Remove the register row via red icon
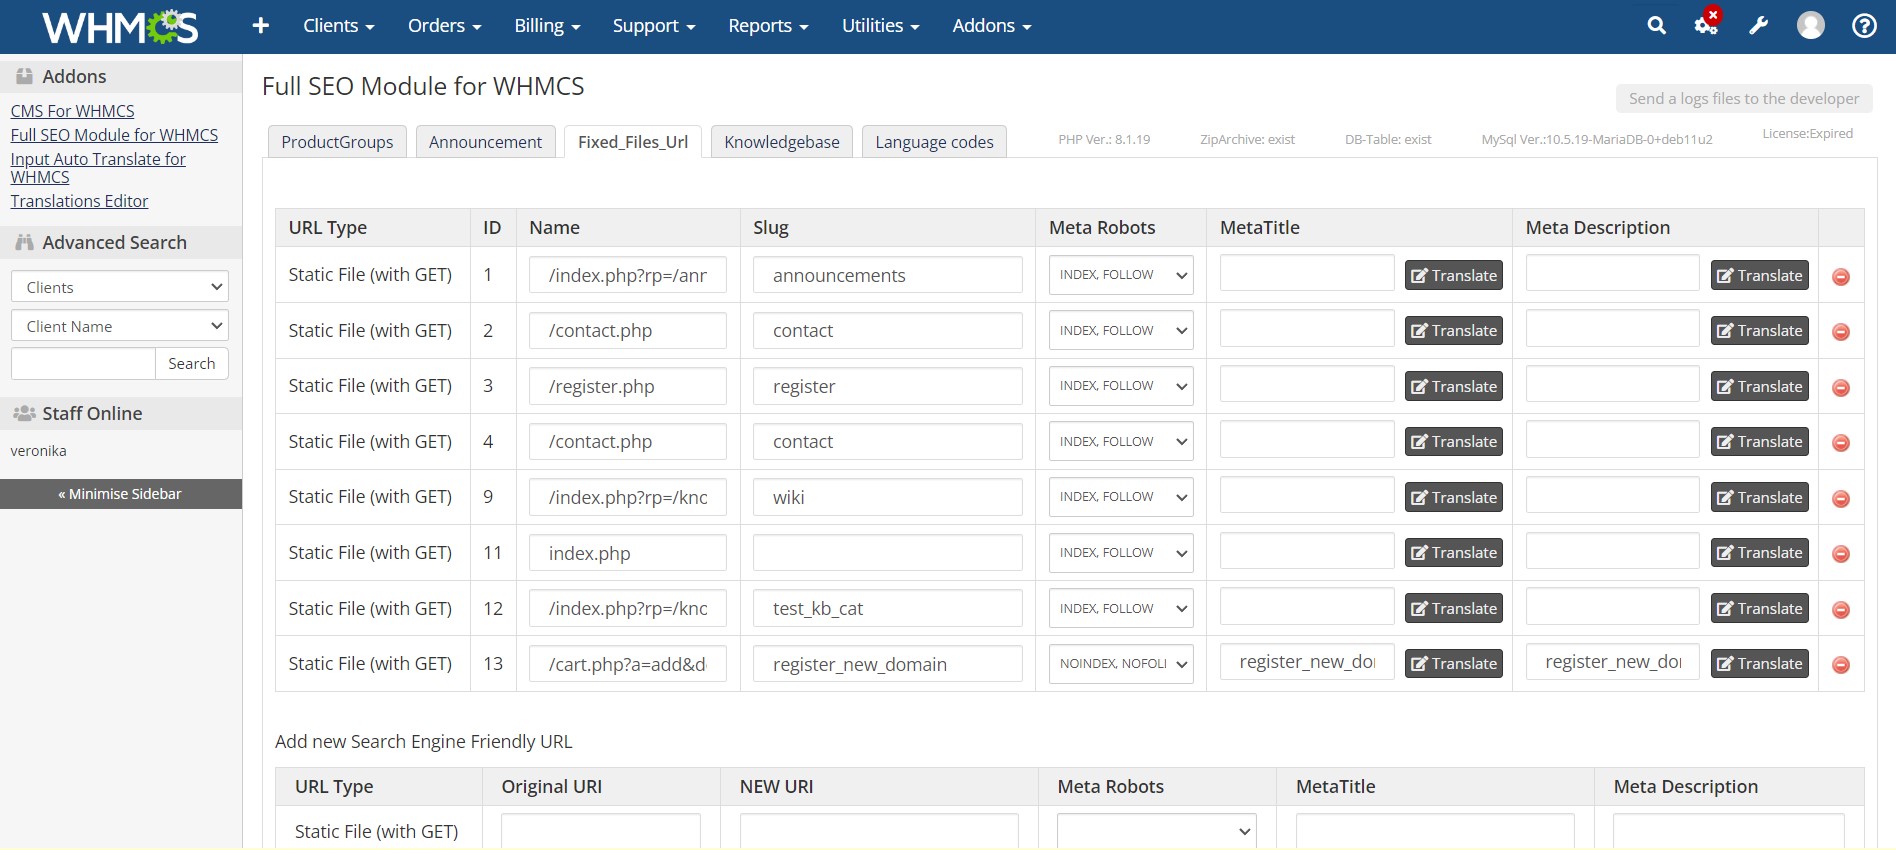The image size is (1896, 850). (x=1841, y=388)
